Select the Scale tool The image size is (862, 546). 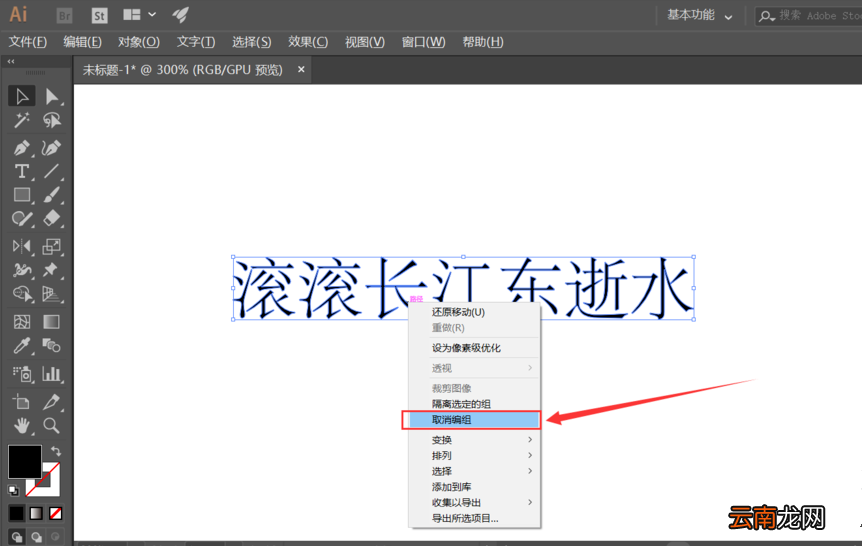pyautogui.click(x=52, y=246)
